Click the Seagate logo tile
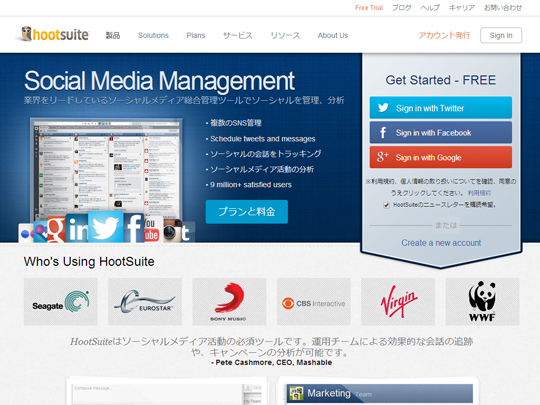 pos(61,302)
